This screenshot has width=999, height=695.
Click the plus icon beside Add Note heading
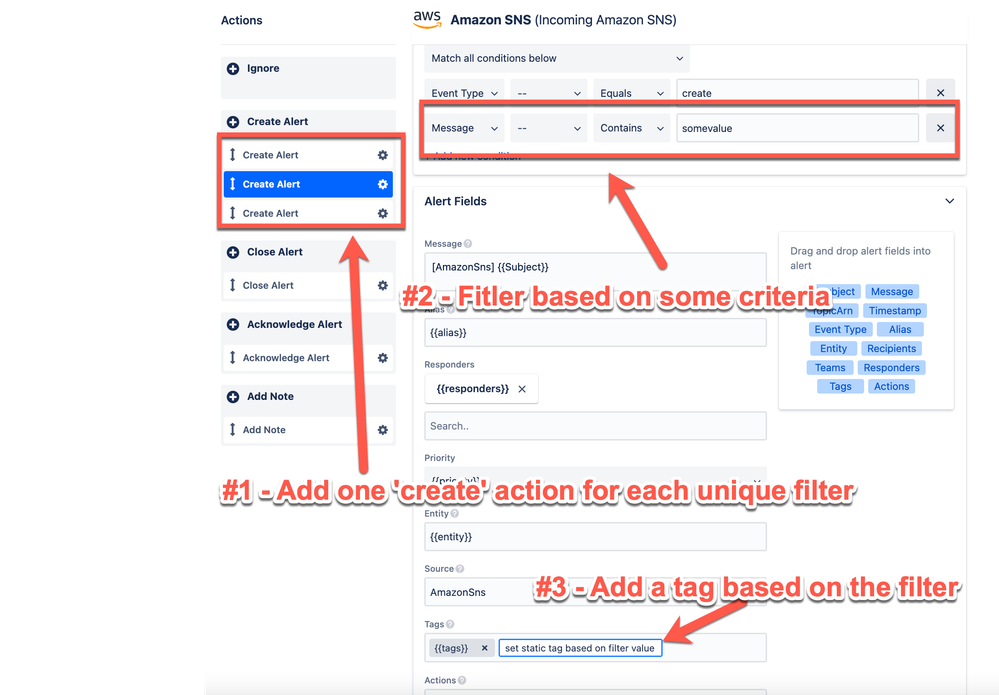click(x=233, y=397)
